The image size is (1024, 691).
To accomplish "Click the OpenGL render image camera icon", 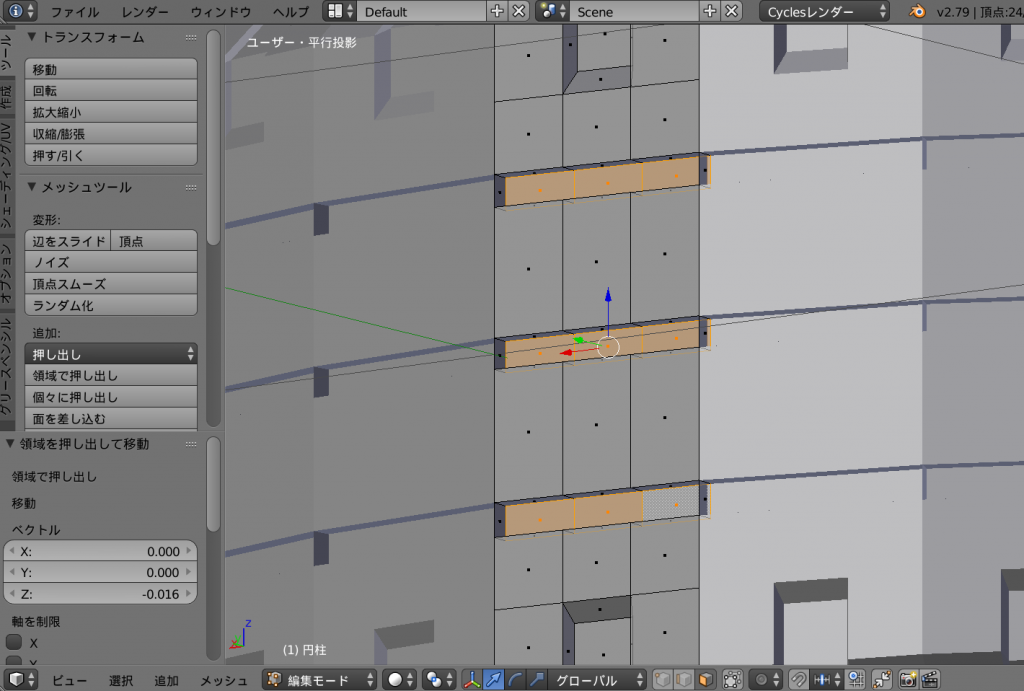I will [908, 680].
